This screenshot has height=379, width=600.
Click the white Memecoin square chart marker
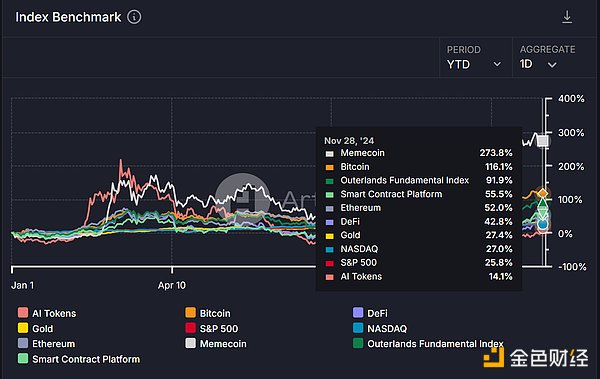pos(542,141)
